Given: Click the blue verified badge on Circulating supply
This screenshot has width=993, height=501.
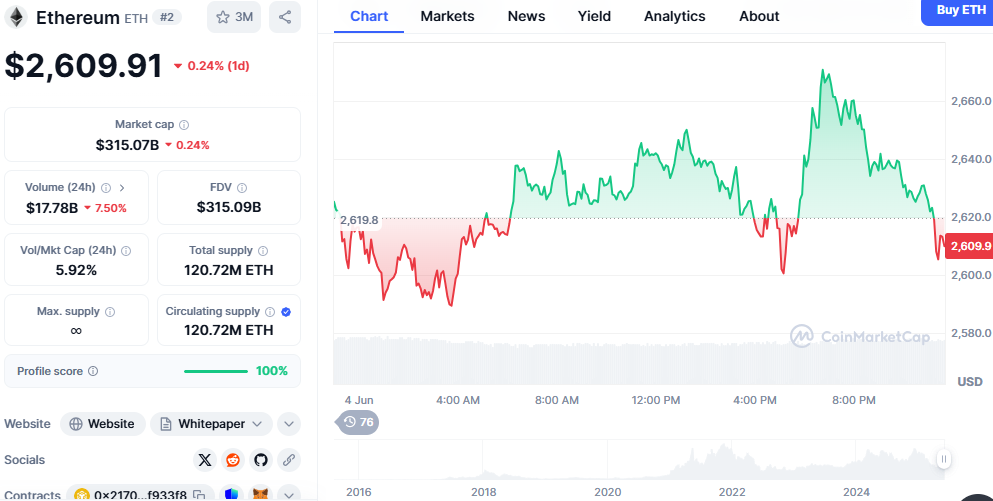Looking at the screenshot, I should 286,312.
